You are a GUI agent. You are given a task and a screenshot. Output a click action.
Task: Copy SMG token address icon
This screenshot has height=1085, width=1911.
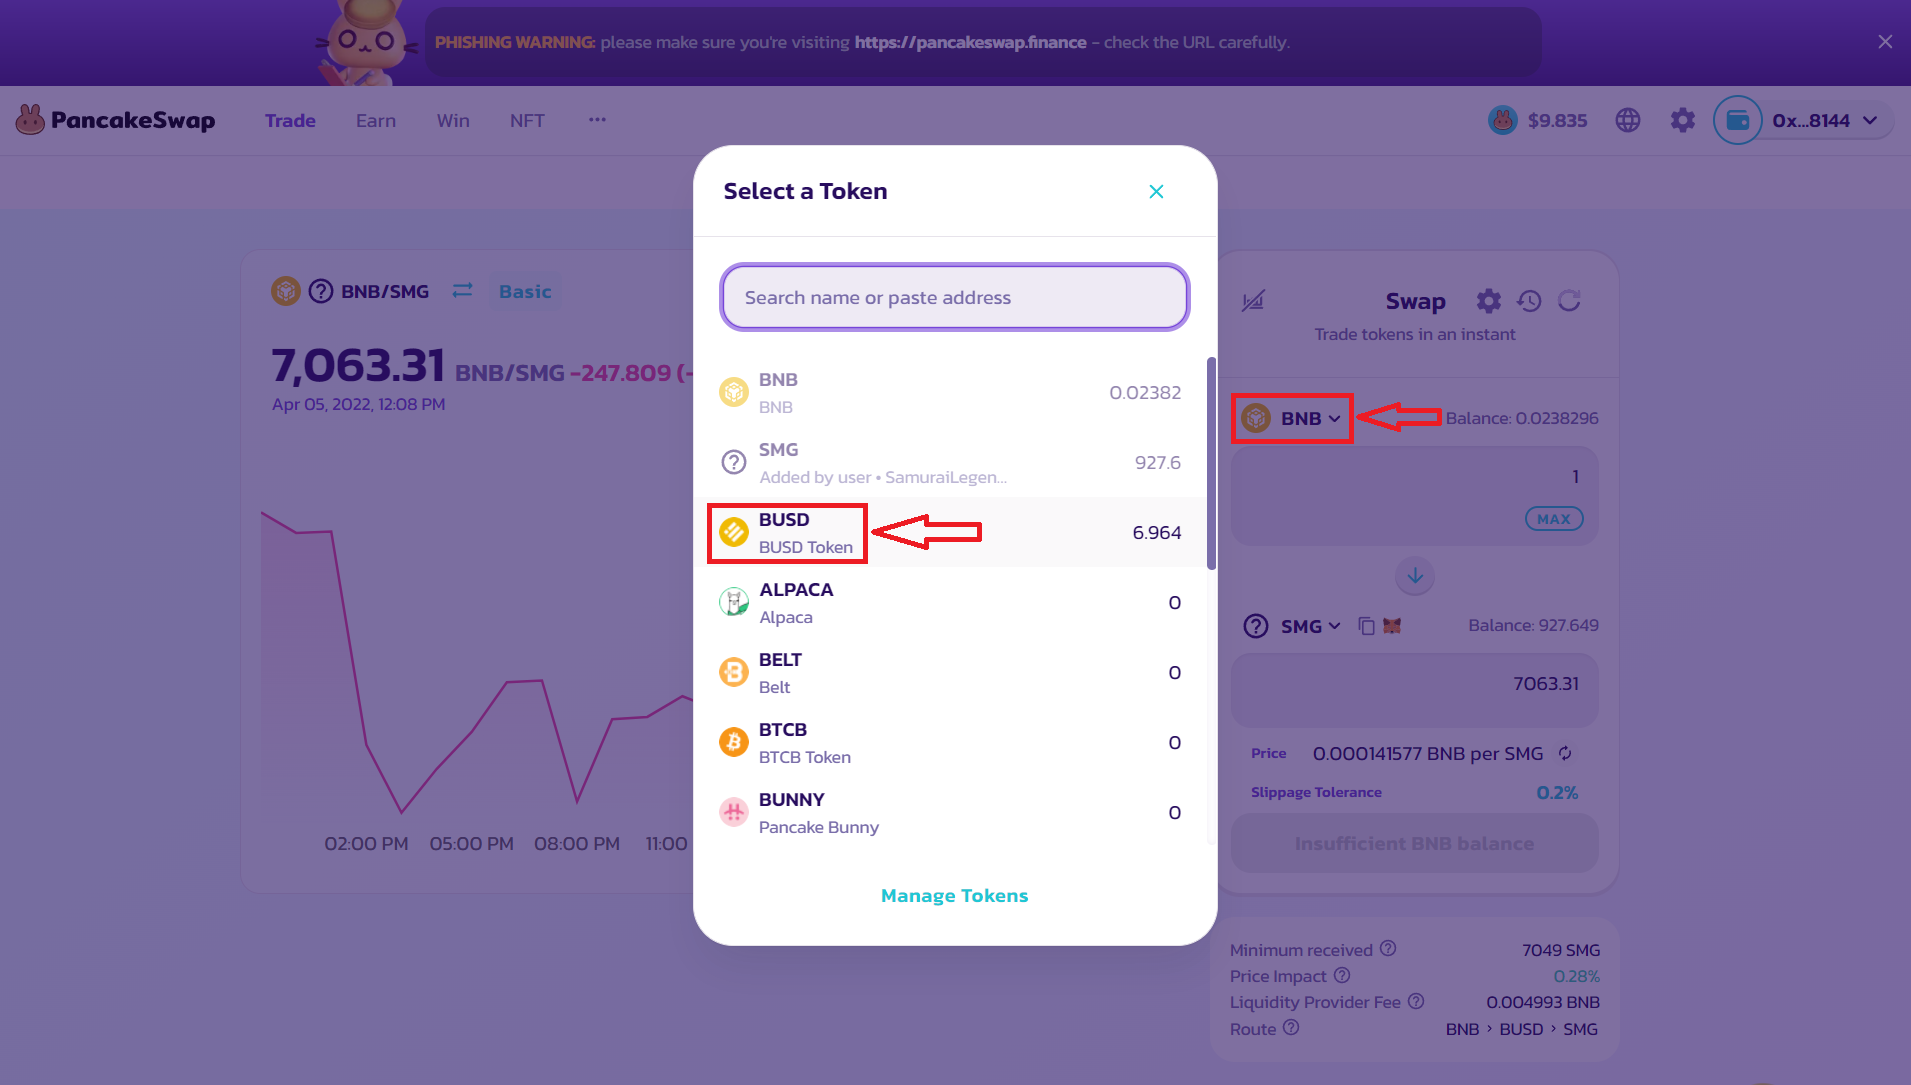1366,626
